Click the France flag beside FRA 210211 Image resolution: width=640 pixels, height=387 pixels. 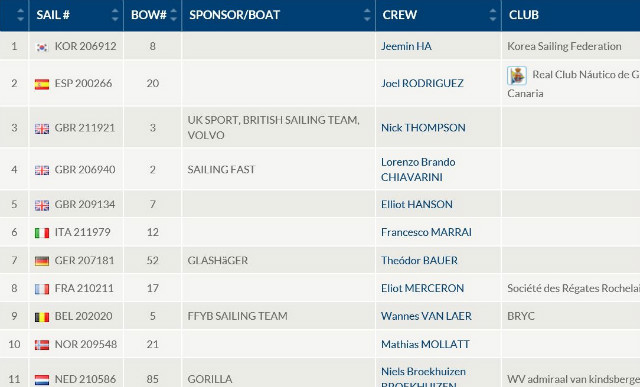pos(42,289)
